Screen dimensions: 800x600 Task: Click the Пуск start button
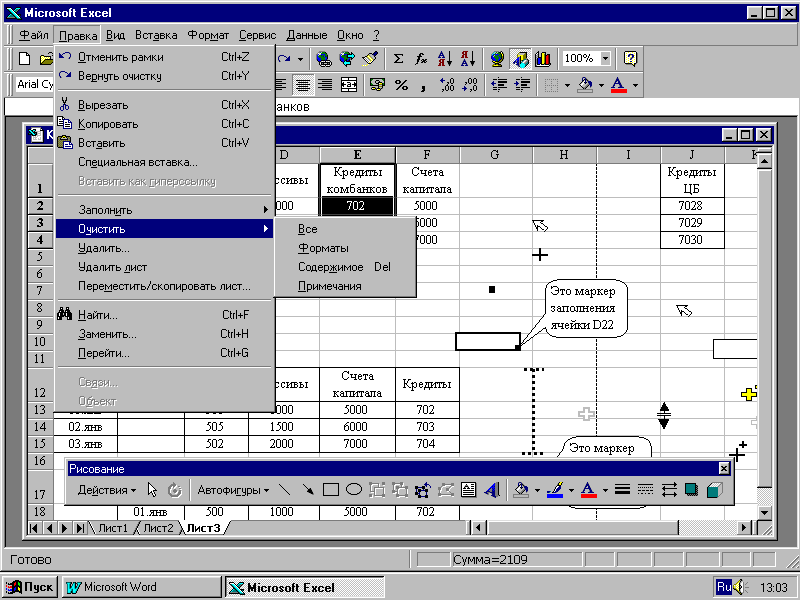[31, 587]
